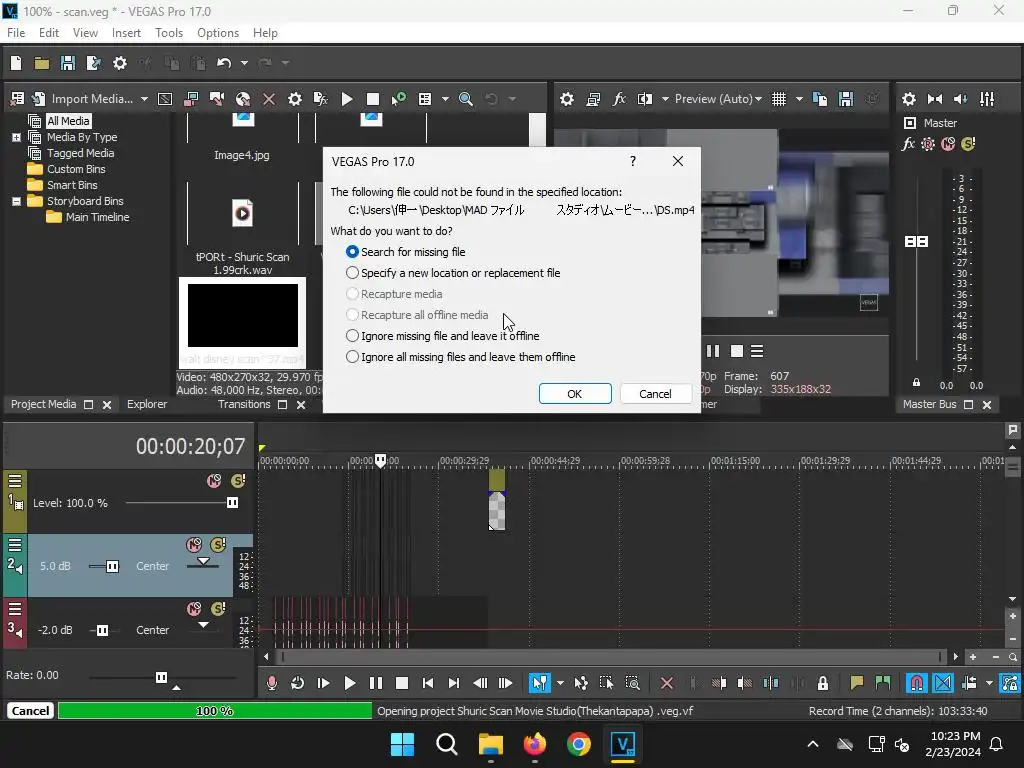Open Google Chrome from the taskbar

[x=579, y=744]
